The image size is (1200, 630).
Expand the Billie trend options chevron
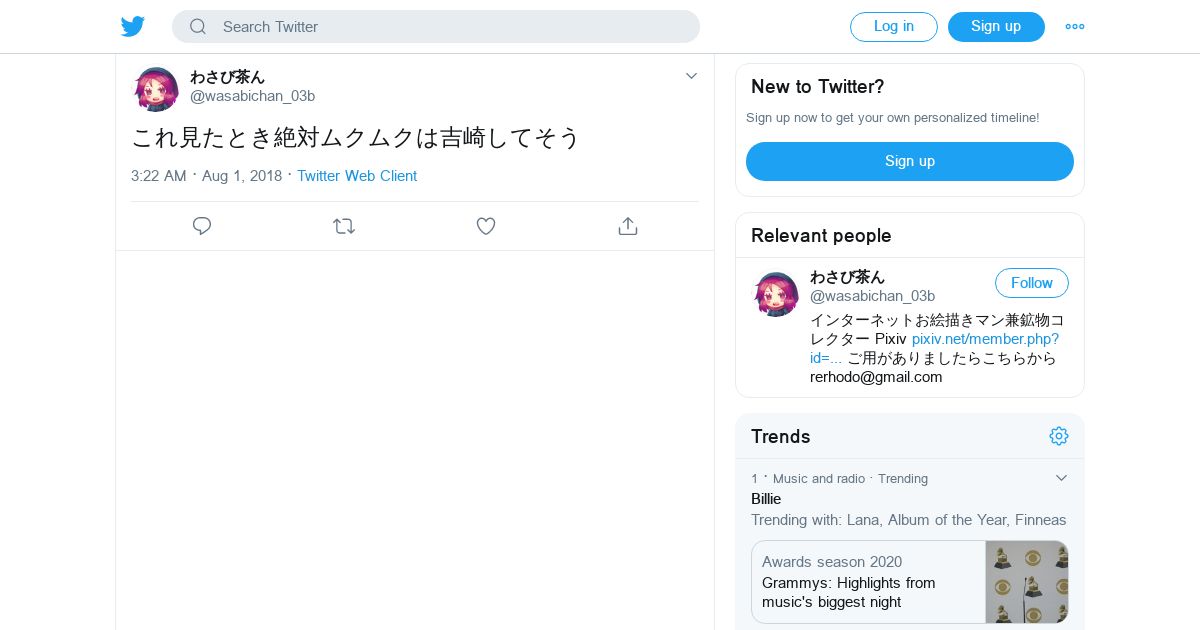coord(1062,478)
